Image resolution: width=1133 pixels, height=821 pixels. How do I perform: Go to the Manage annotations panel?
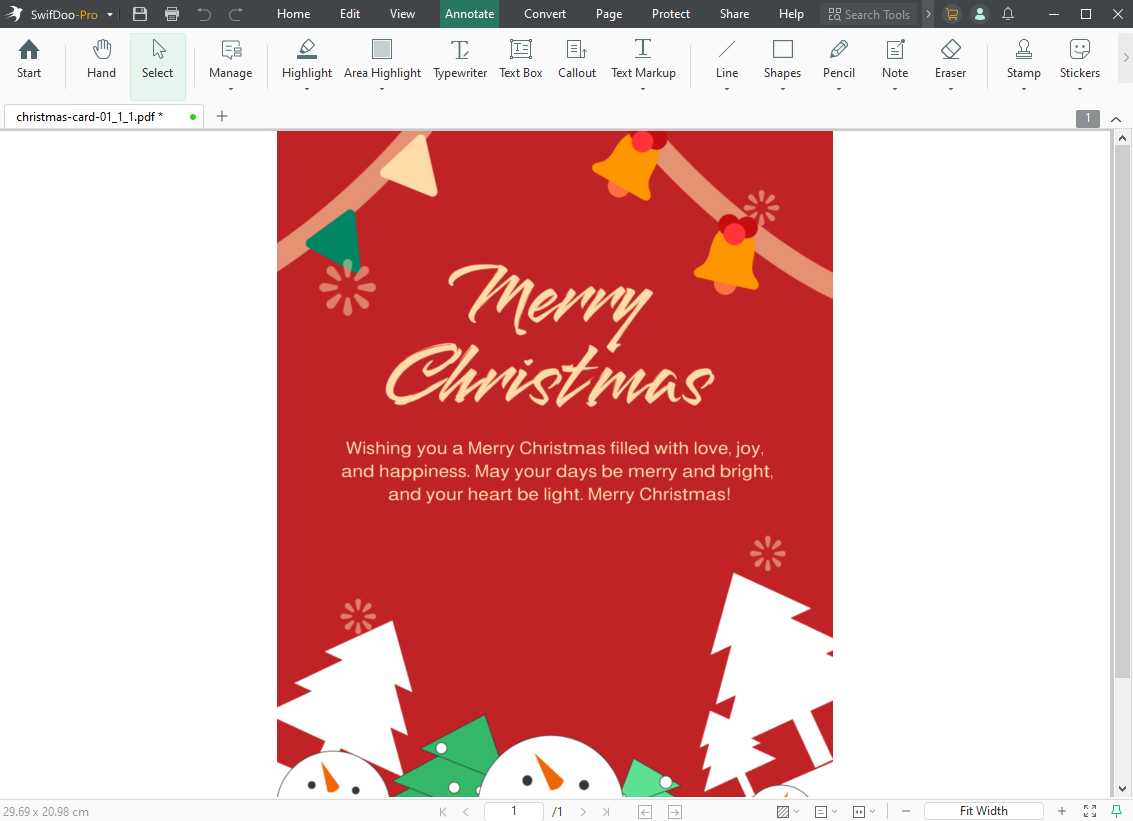coord(230,60)
